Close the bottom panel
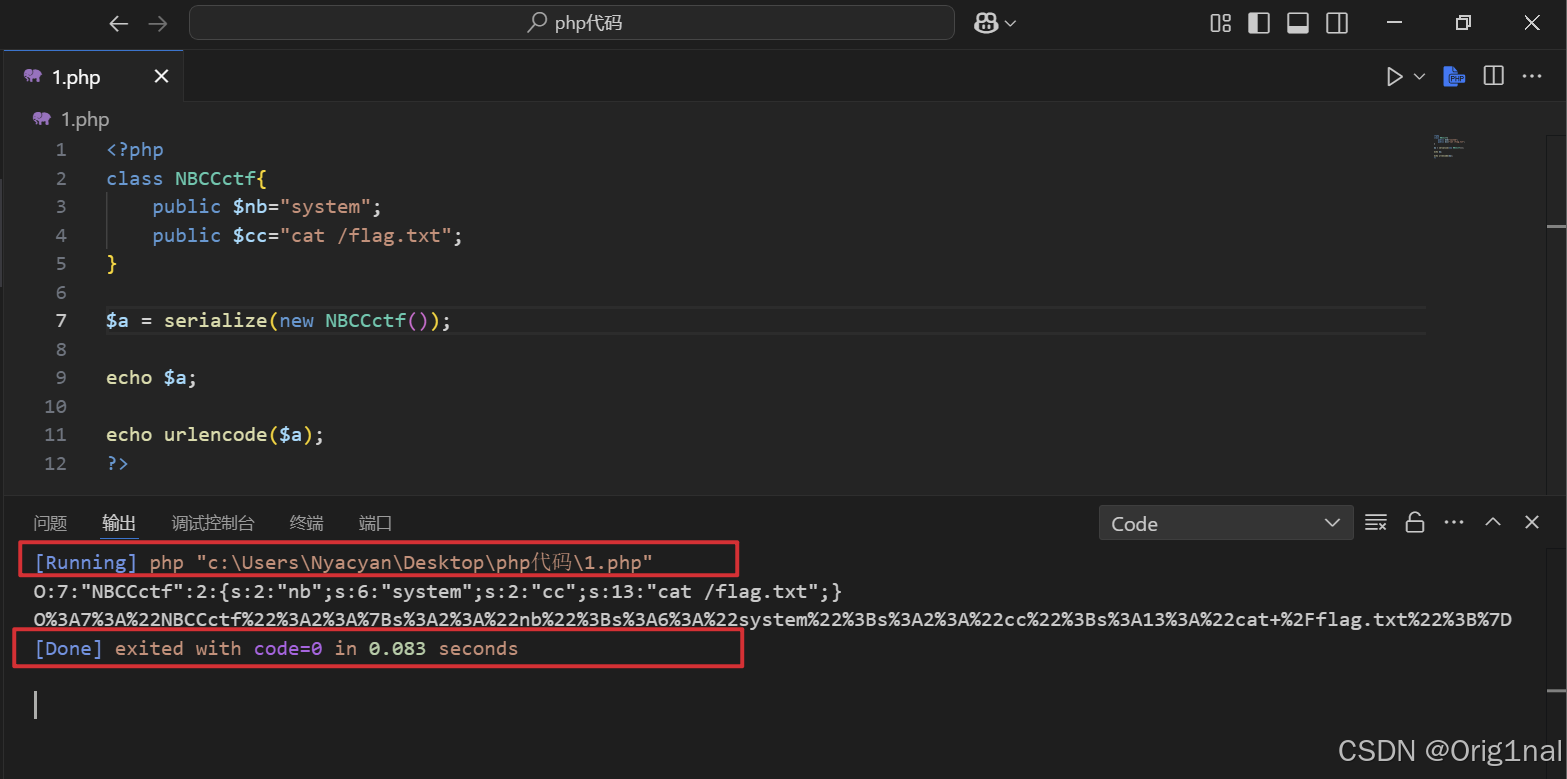This screenshot has width=1567, height=779. (x=1531, y=522)
